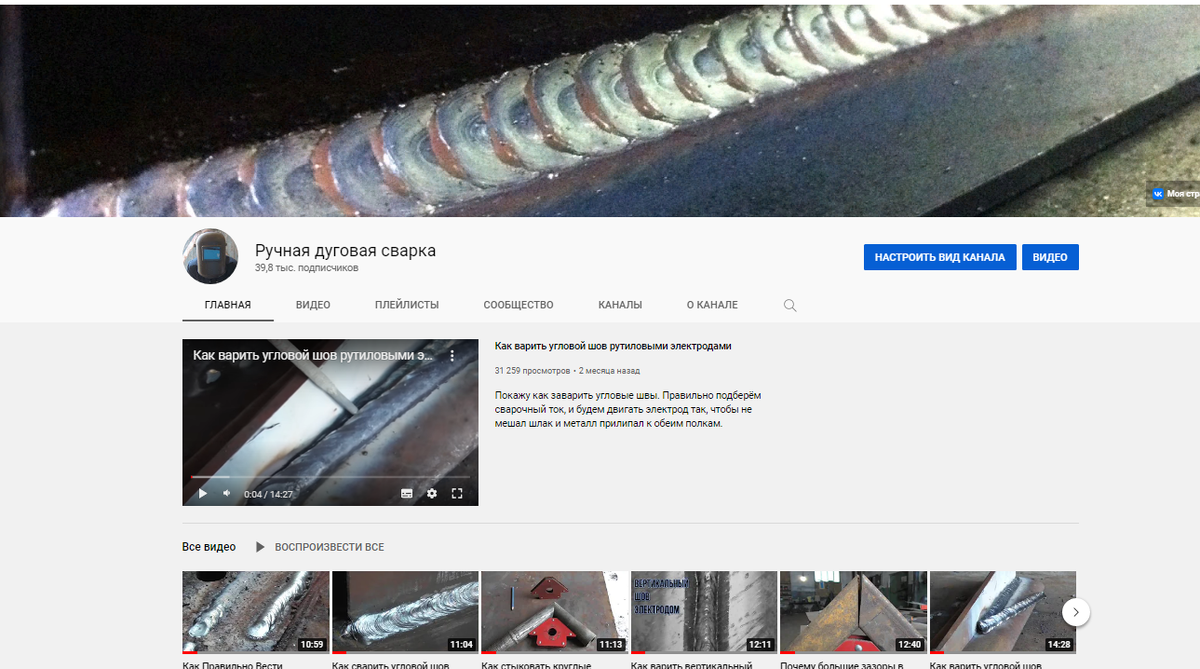Open the 14:28 video thumbnail
1200x669 pixels.
click(1003, 612)
